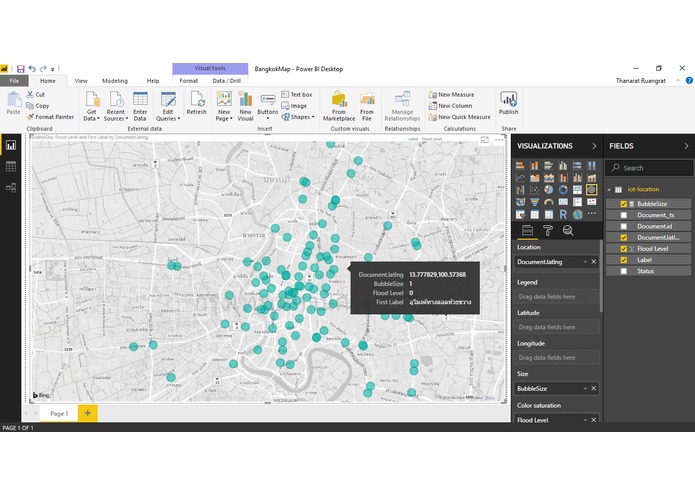Viewport: 695px width, 494px height.
Task: Select the Page 1 tab
Action: point(59,413)
